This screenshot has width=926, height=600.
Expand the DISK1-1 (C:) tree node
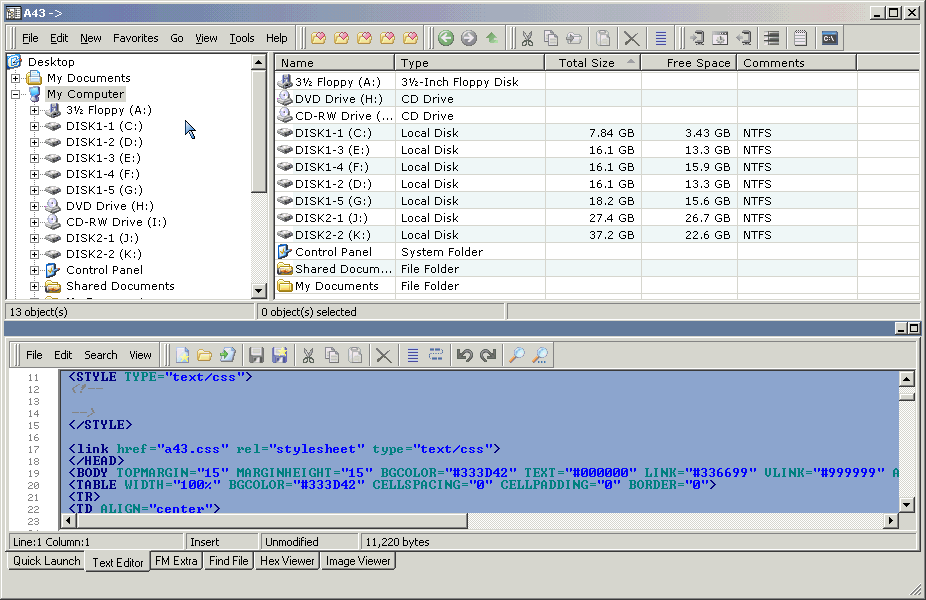(35, 126)
